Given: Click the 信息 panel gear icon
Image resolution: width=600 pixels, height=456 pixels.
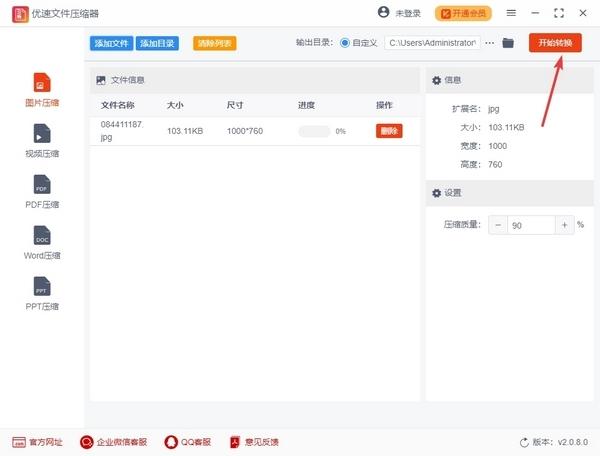Looking at the screenshot, I should 437,80.
